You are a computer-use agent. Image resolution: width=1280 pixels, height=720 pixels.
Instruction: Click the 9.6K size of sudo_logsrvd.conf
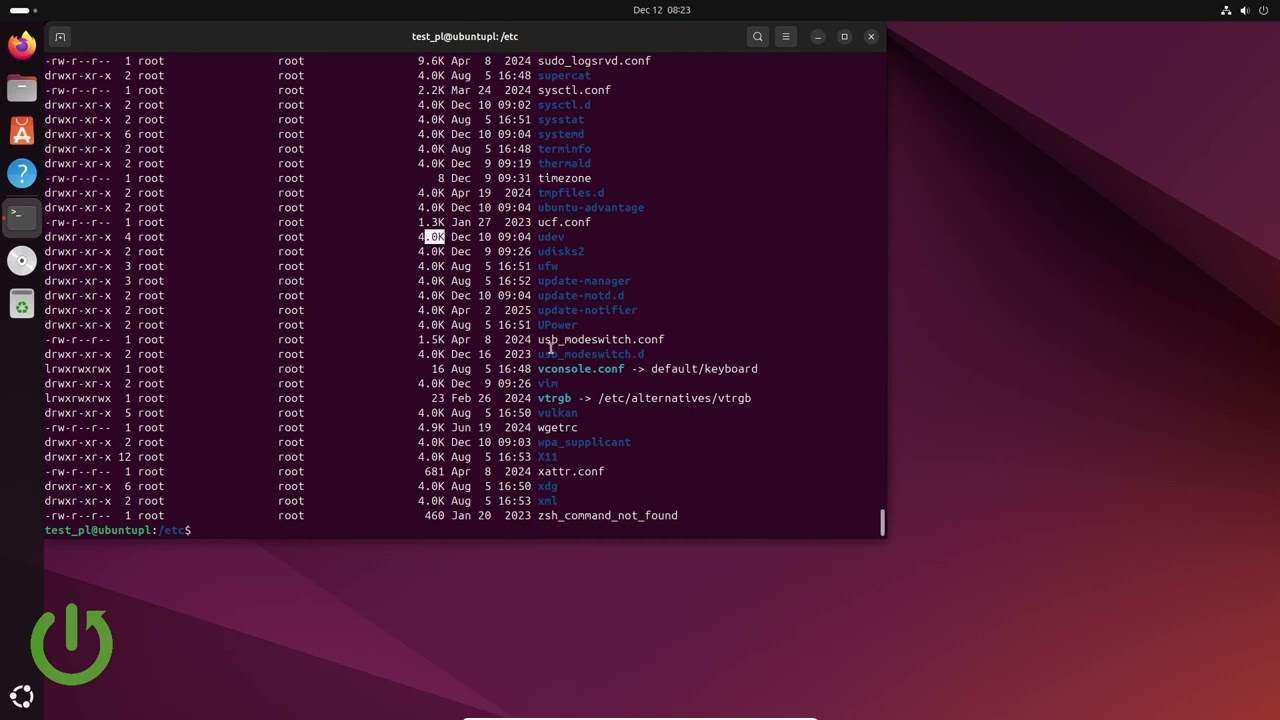[431, 61]
